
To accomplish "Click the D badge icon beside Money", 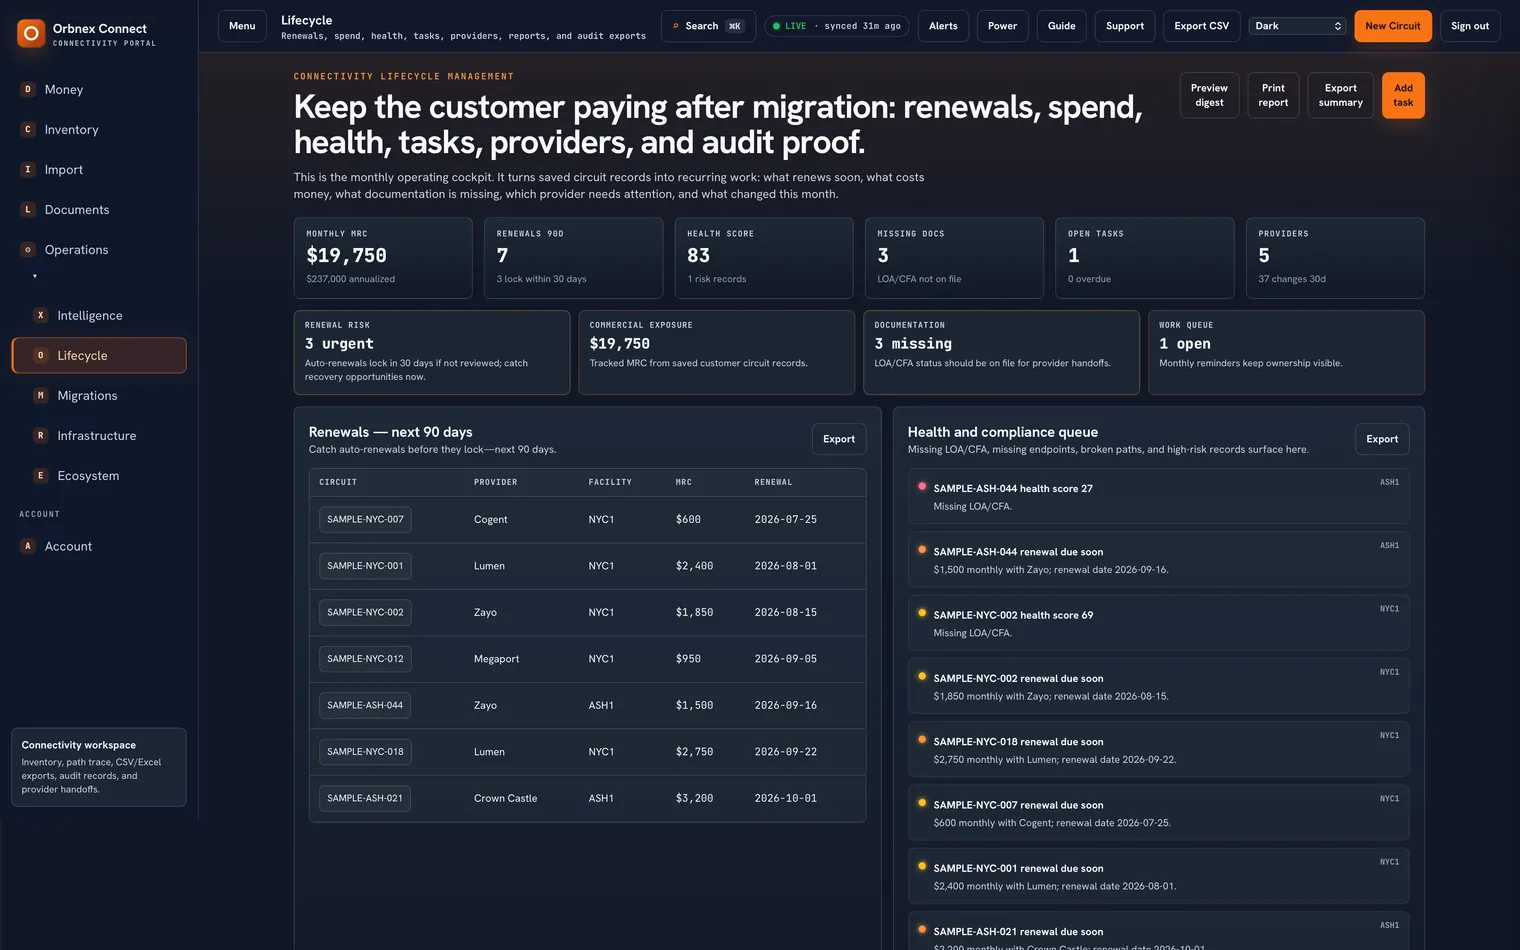I will [x=28, y=89].
